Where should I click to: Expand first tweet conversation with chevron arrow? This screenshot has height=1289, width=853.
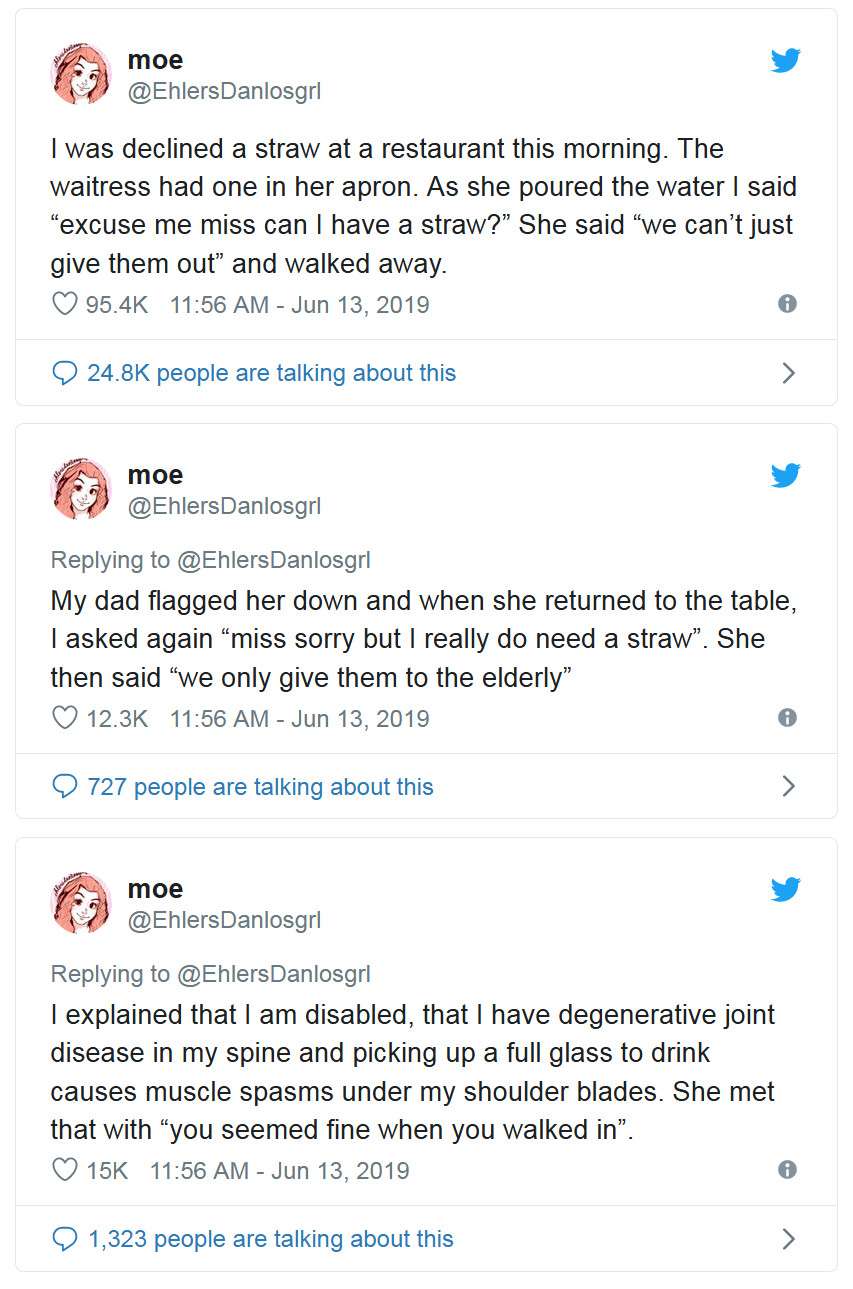[788, 373]
